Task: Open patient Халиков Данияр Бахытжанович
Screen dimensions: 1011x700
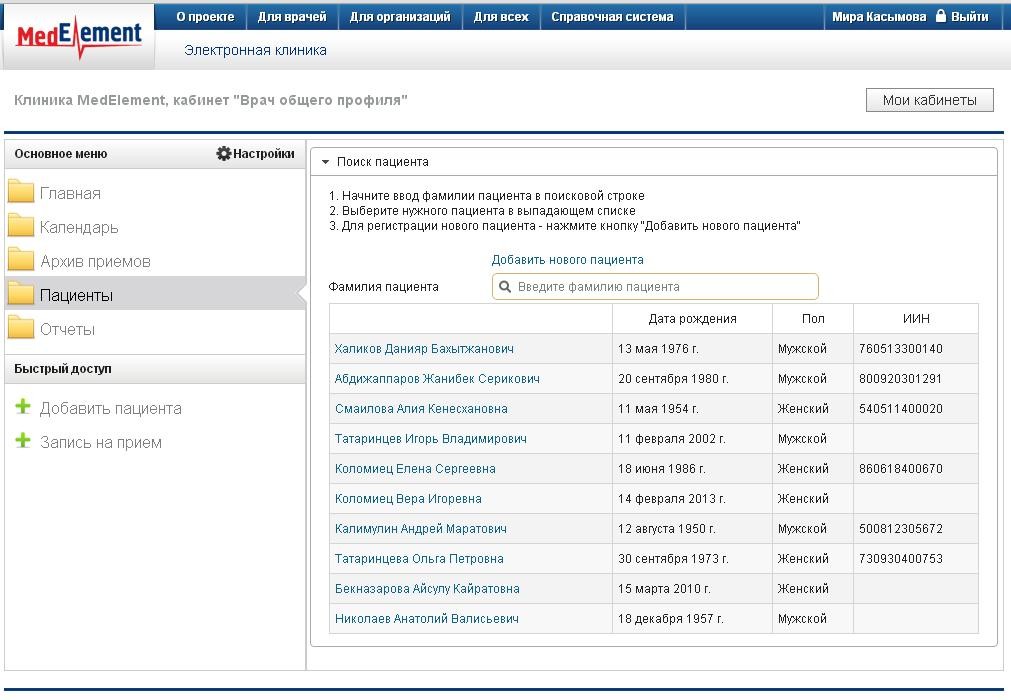Action: (x=424, y=349)
